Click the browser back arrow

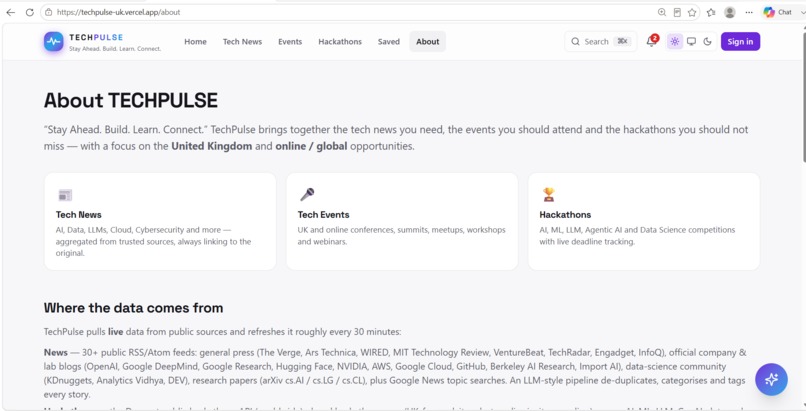10,12
